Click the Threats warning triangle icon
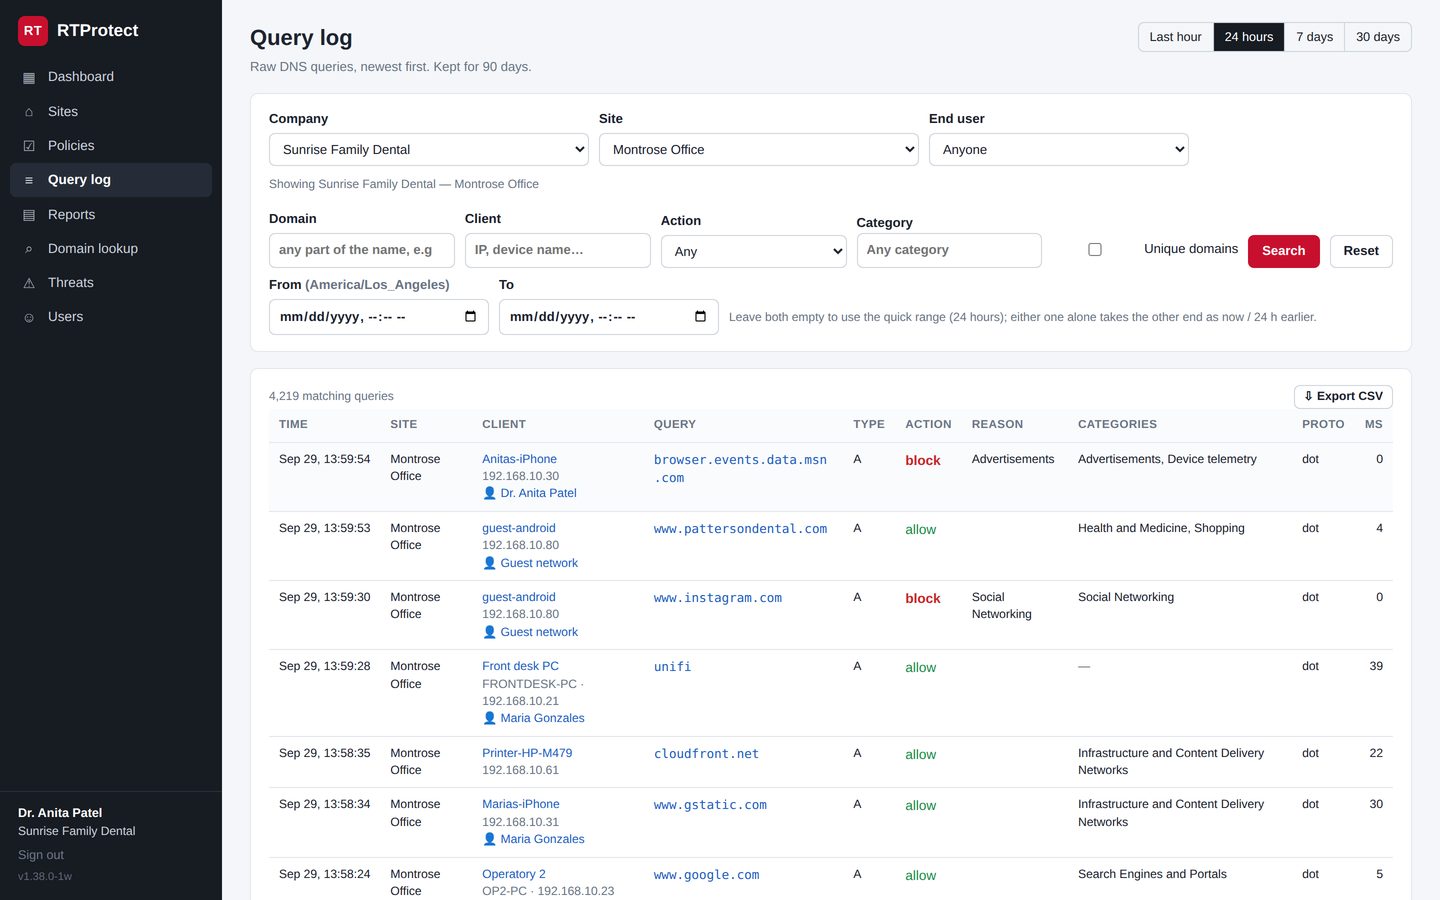 [x=29, y=283]
